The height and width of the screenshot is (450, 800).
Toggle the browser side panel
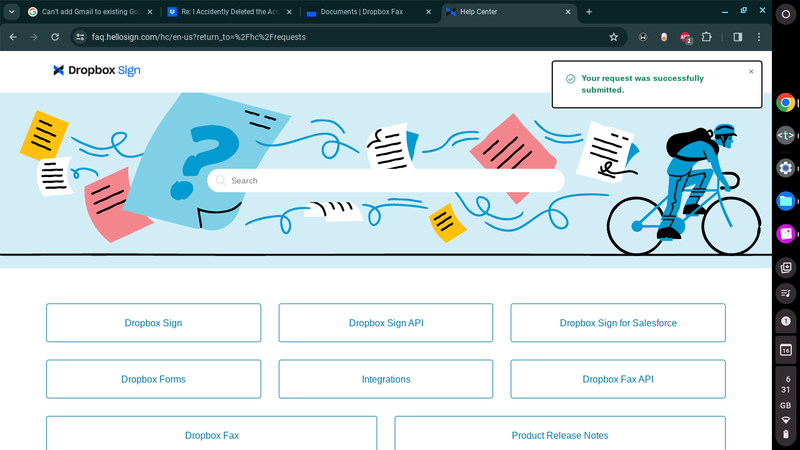[738, 37]
